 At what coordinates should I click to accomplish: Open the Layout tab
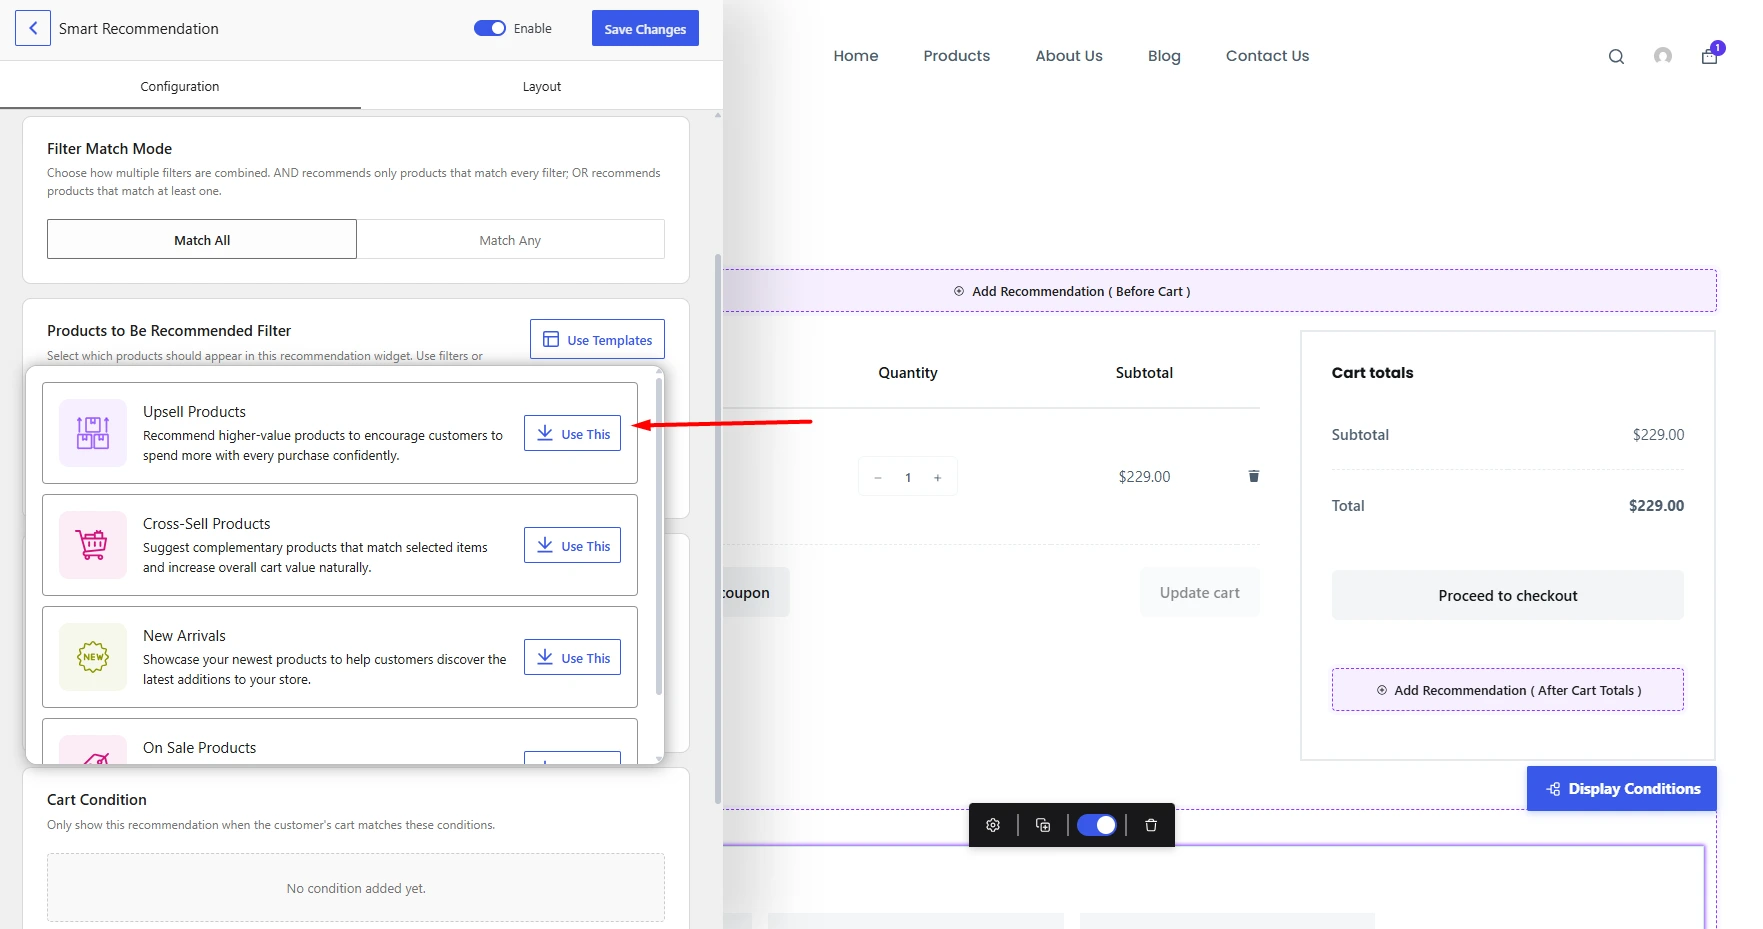(x=542, y=87)
